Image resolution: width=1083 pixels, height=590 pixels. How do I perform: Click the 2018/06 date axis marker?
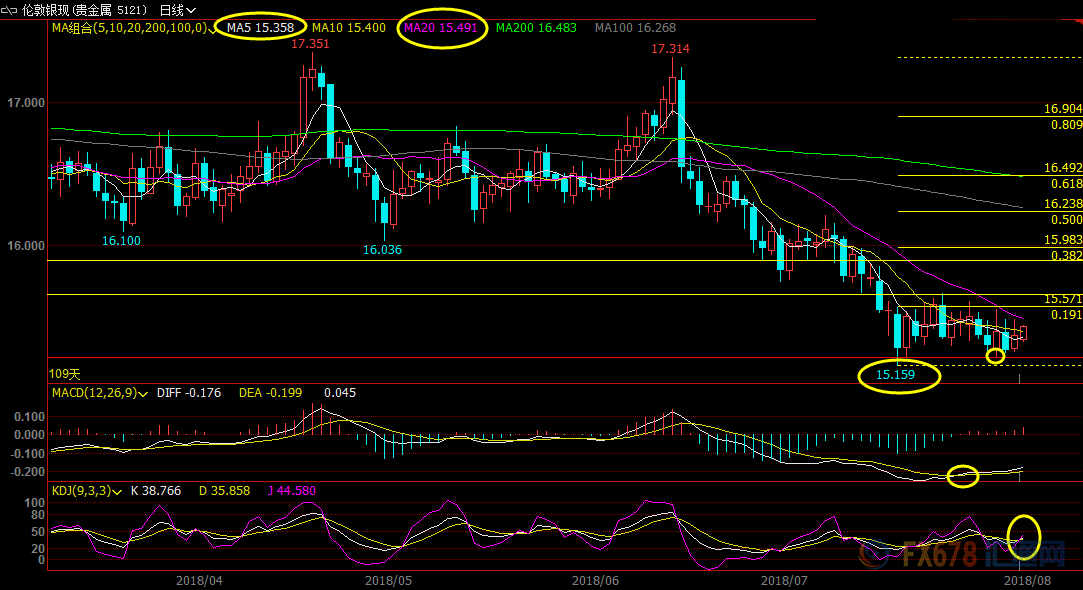(x=596, y=579)
